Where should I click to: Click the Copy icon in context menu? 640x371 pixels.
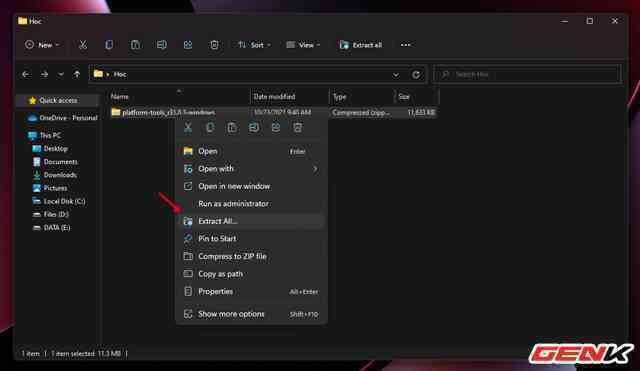pos(210,128)
